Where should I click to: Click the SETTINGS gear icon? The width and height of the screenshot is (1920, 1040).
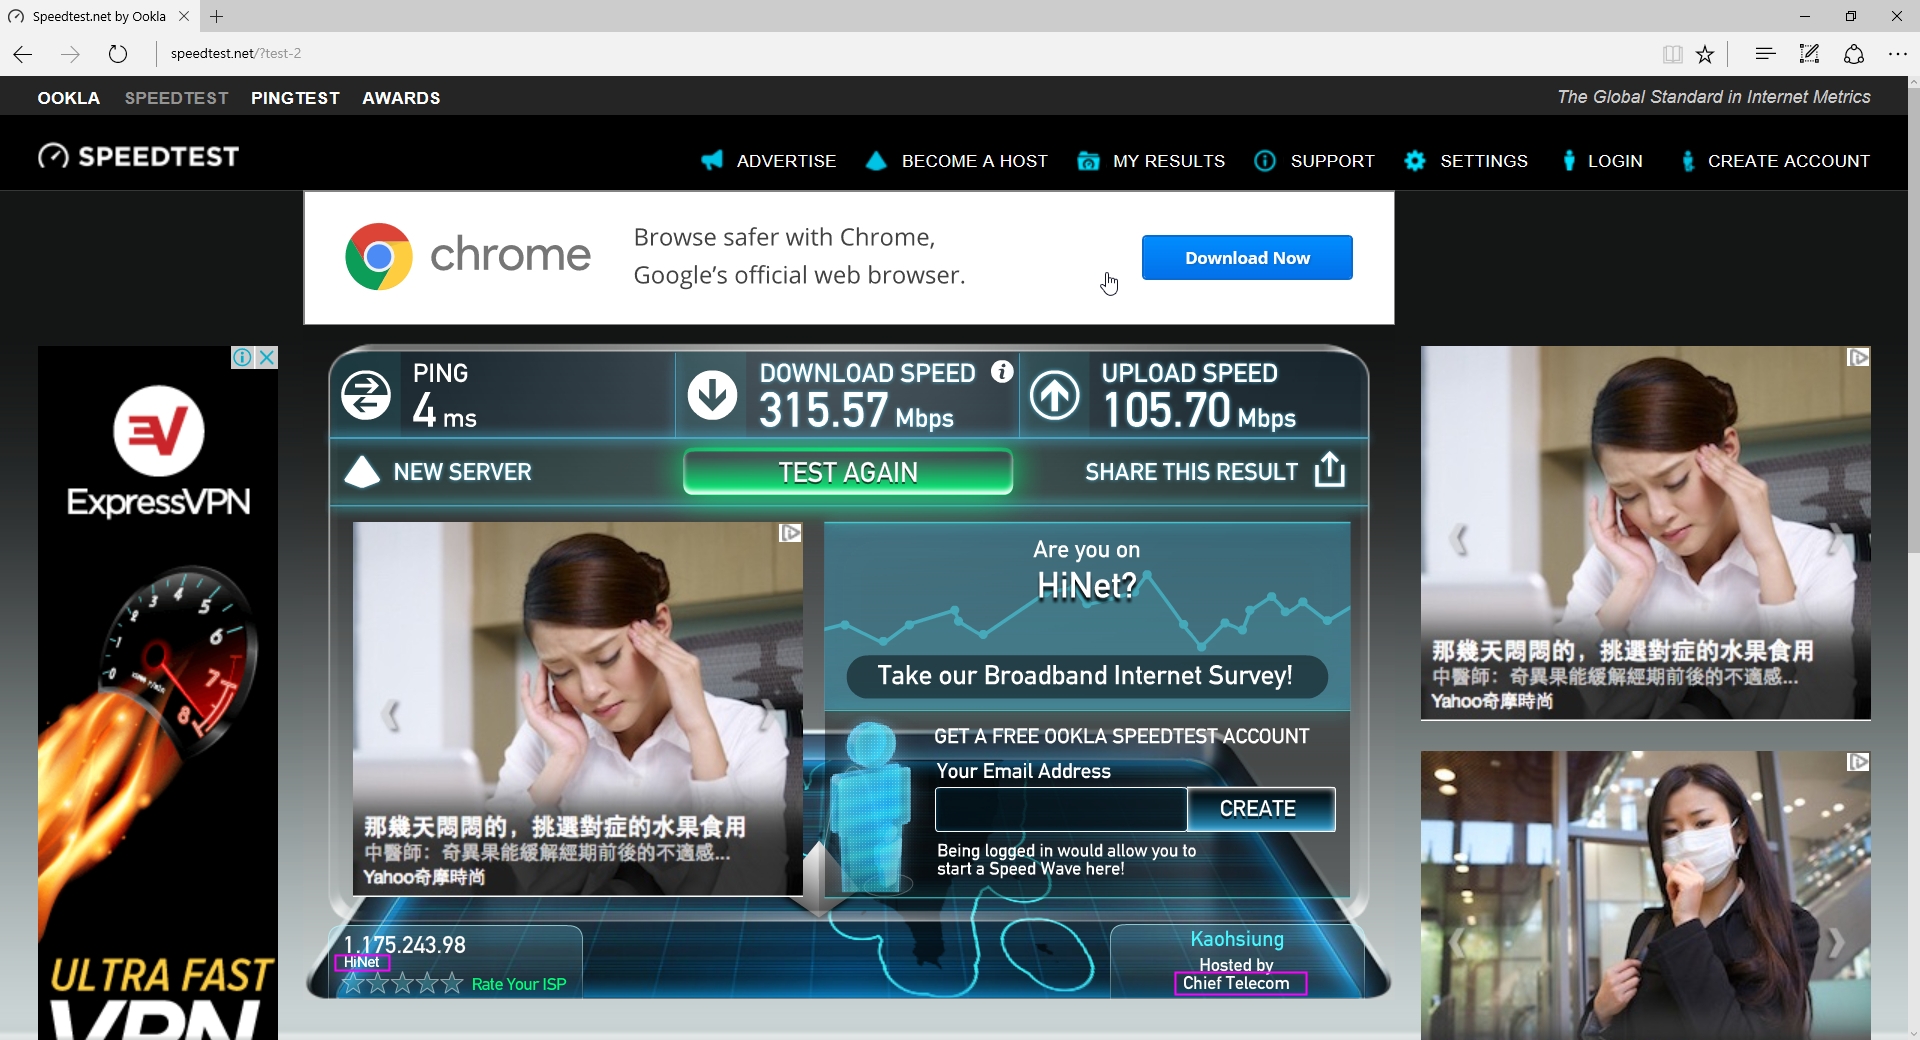point(1415,161)
